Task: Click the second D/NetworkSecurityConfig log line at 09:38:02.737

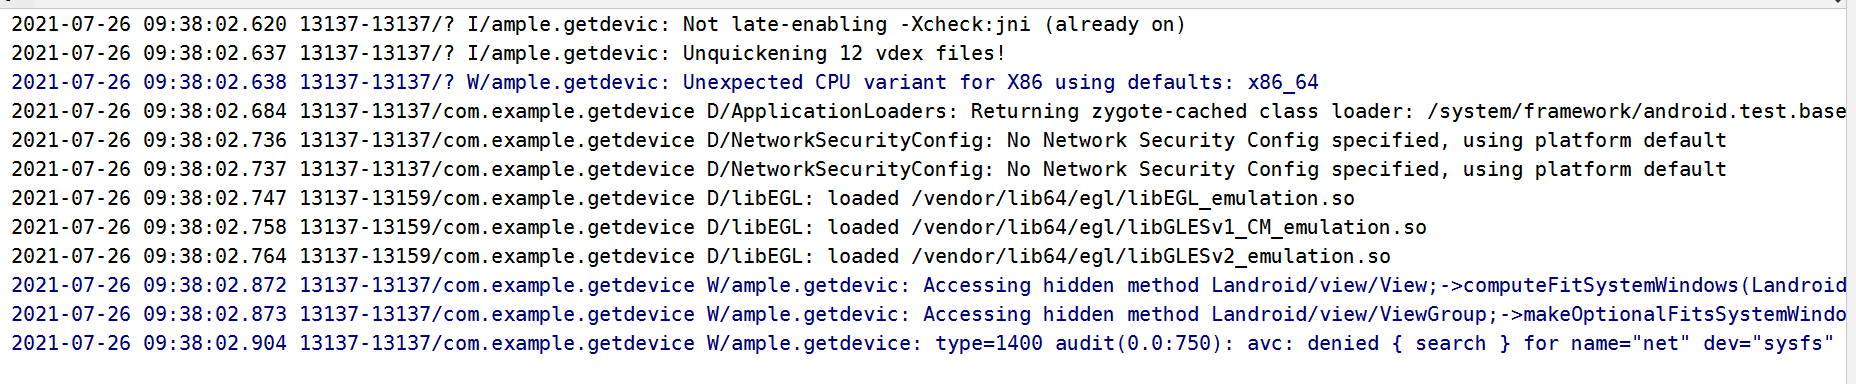Action: coord(869,169)
